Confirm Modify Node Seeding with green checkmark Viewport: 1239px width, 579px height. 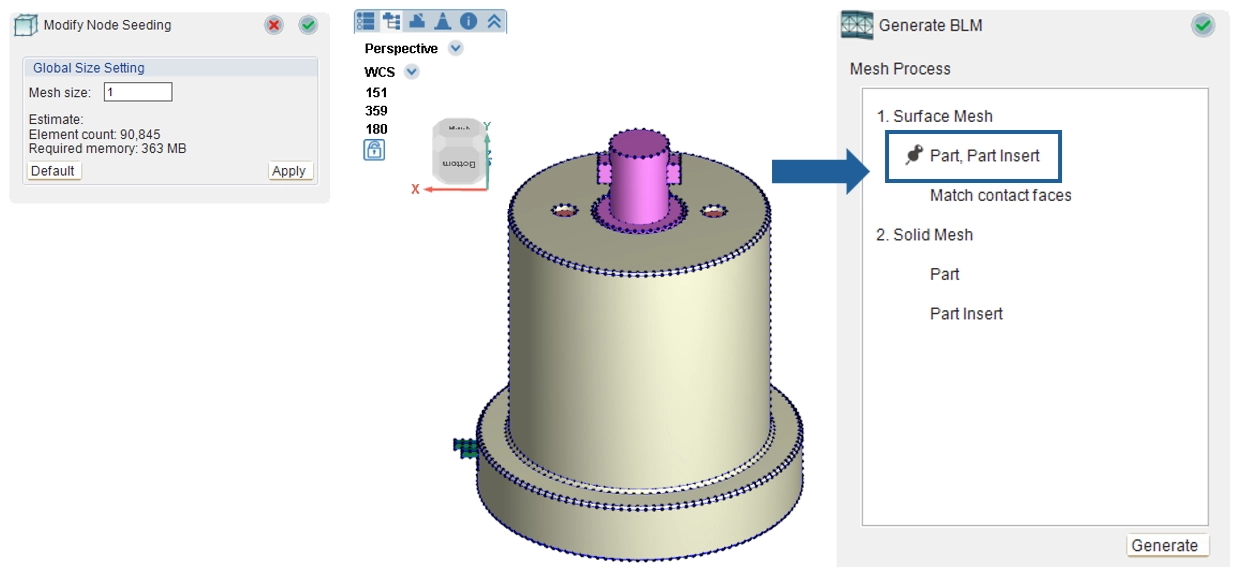coord(308,25)
